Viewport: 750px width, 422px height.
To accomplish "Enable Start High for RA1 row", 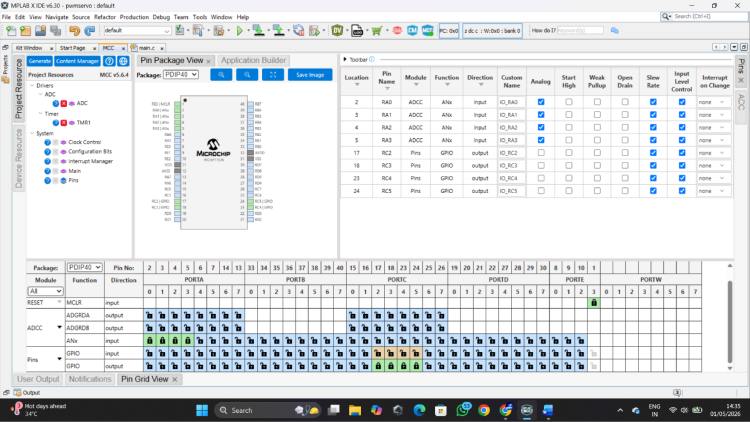I will 569,115.
